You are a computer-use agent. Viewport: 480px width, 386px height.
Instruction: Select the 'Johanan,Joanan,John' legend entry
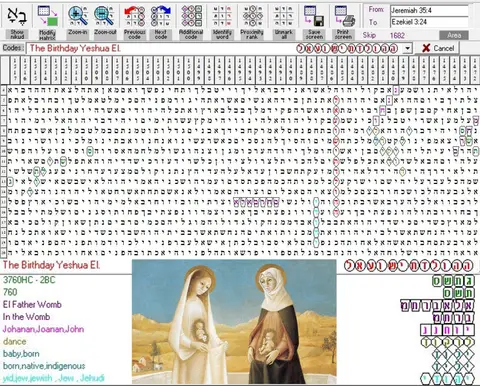(x=43, y=329)
